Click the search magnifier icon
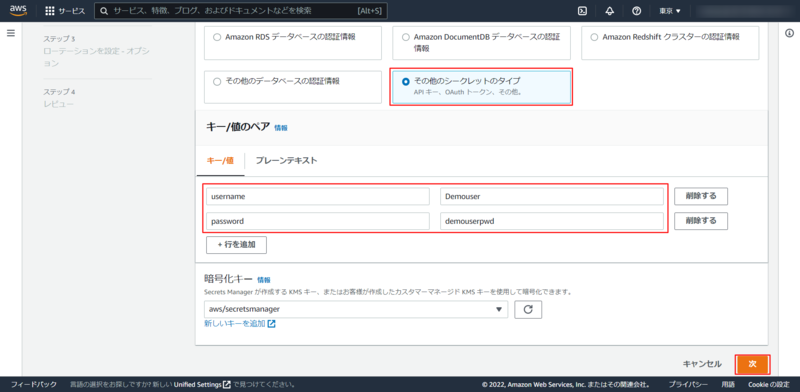Image resolution: width=800 pixels, height=392 pixels. coord(104,11)
